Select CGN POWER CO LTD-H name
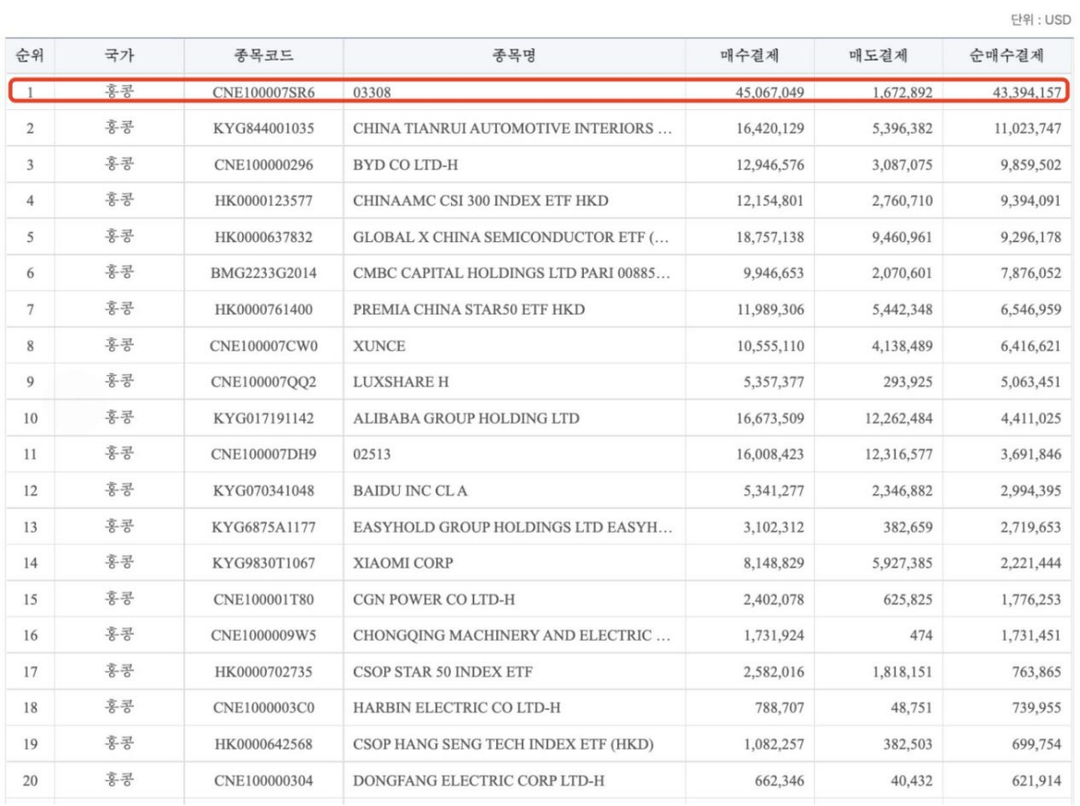 [x=434, y=599]
